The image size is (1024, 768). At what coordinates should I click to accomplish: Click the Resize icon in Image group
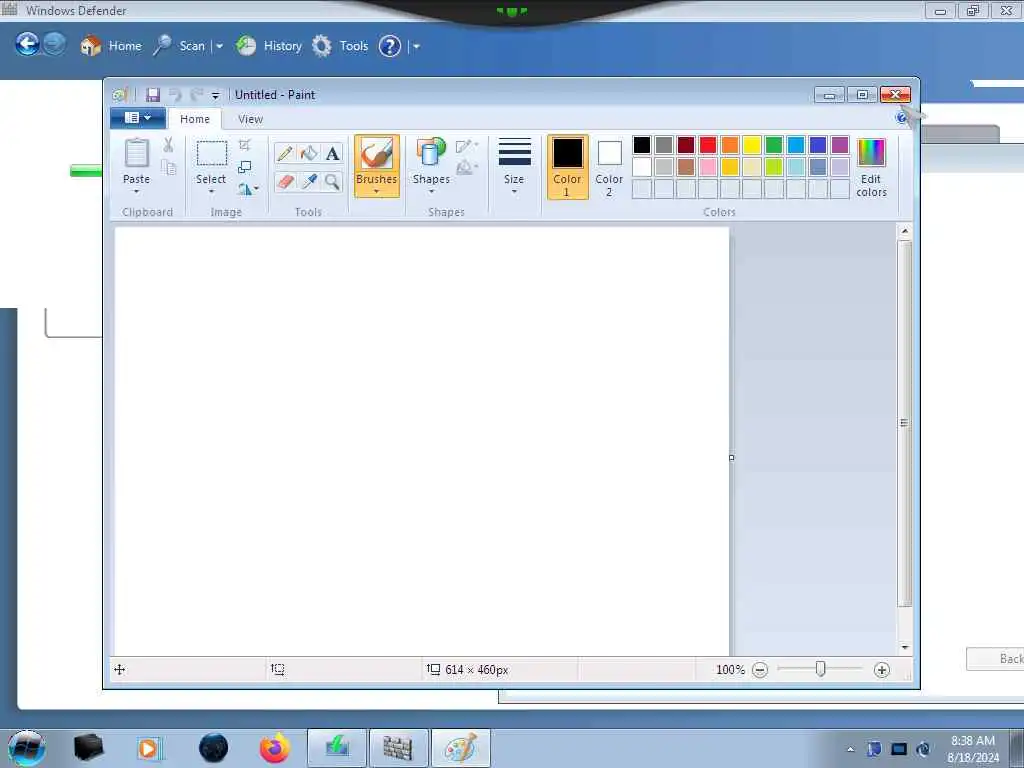(x=245, y=167)
